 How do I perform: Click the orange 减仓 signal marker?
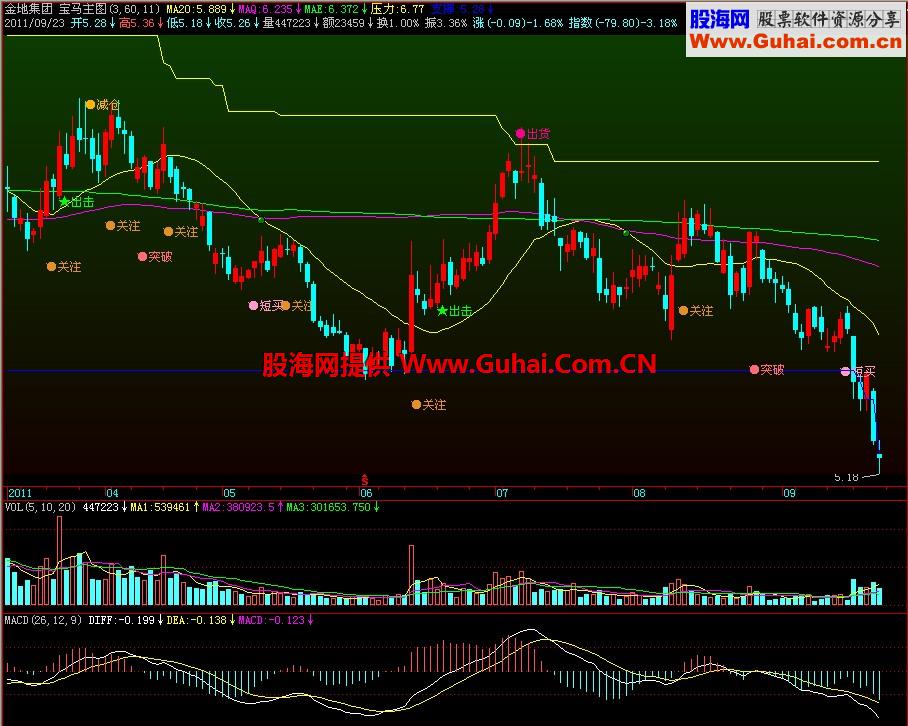point(102,105)
